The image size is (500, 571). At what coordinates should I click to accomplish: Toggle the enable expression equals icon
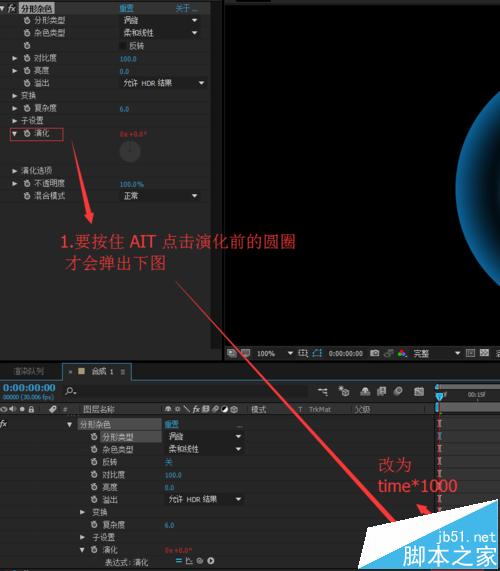point(179,561)
